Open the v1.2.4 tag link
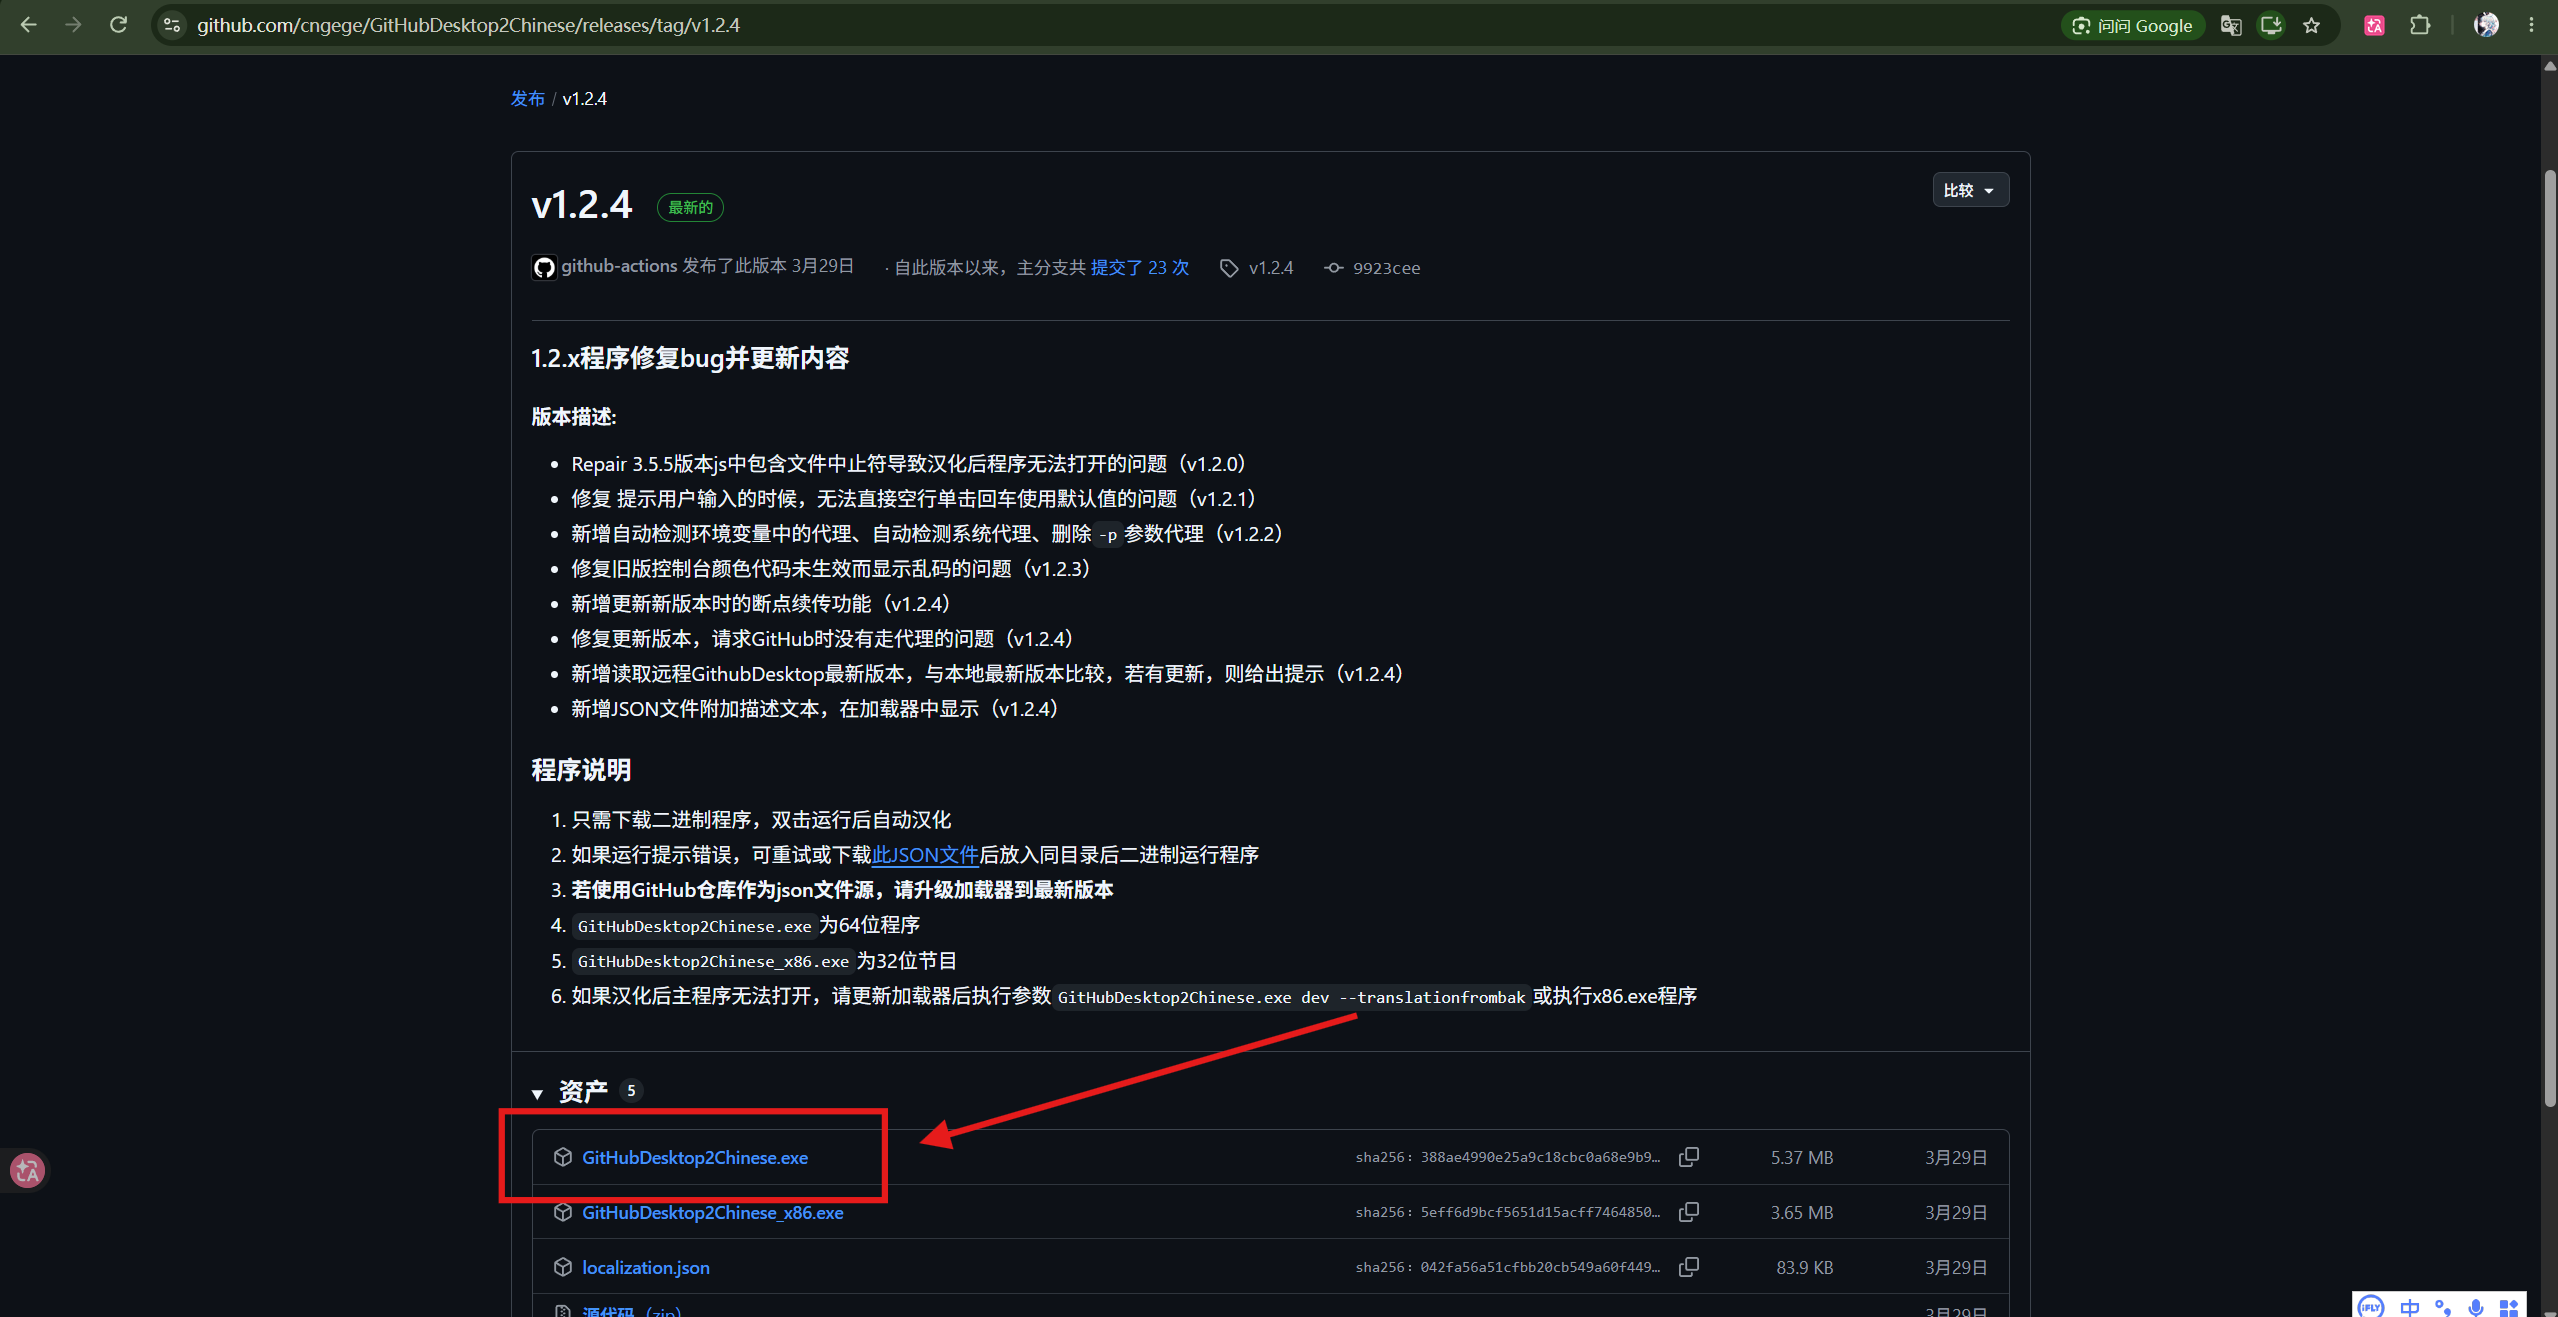Viewport: 2558px width, 1317px height. coord(1271,268)
